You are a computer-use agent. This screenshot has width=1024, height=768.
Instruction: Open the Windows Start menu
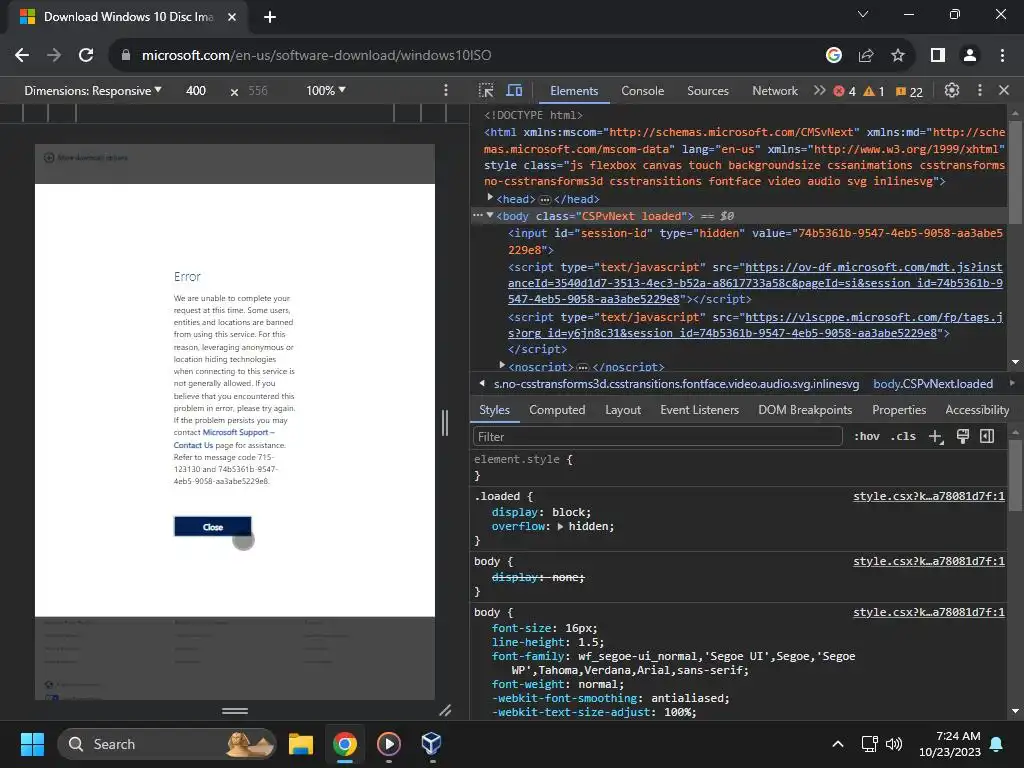coord(32,744)
